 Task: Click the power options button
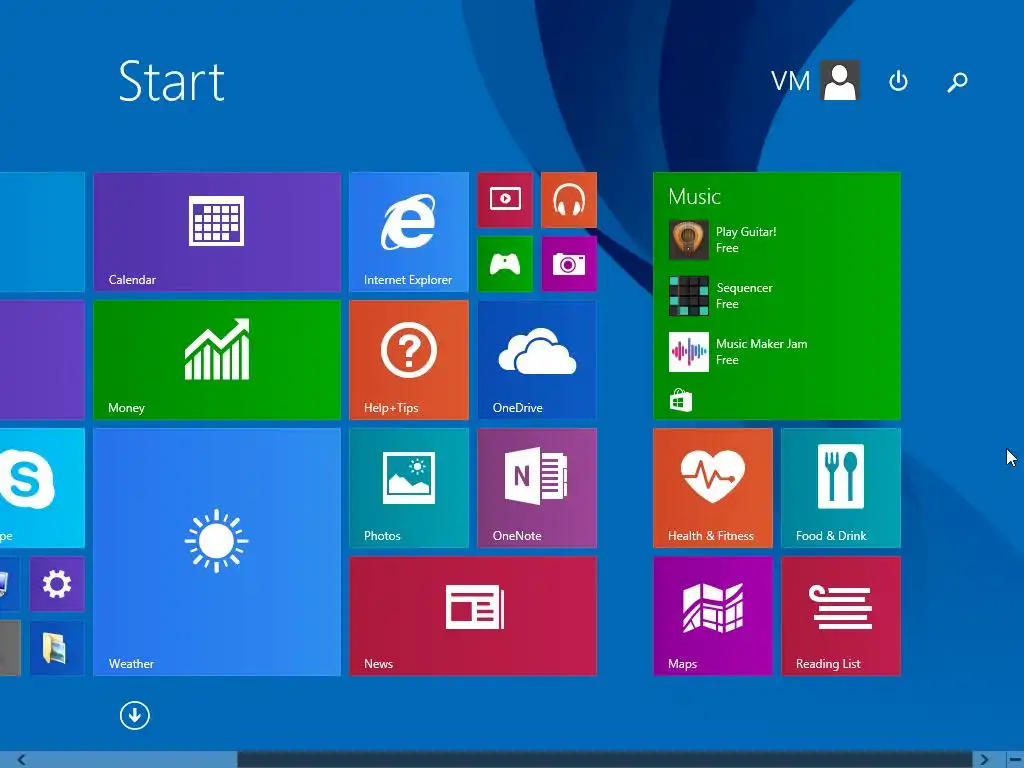[899, 82]
